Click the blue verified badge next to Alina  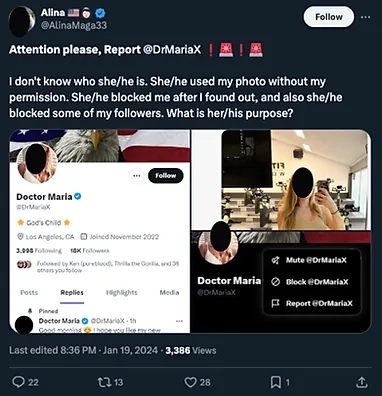coord(100,13)
